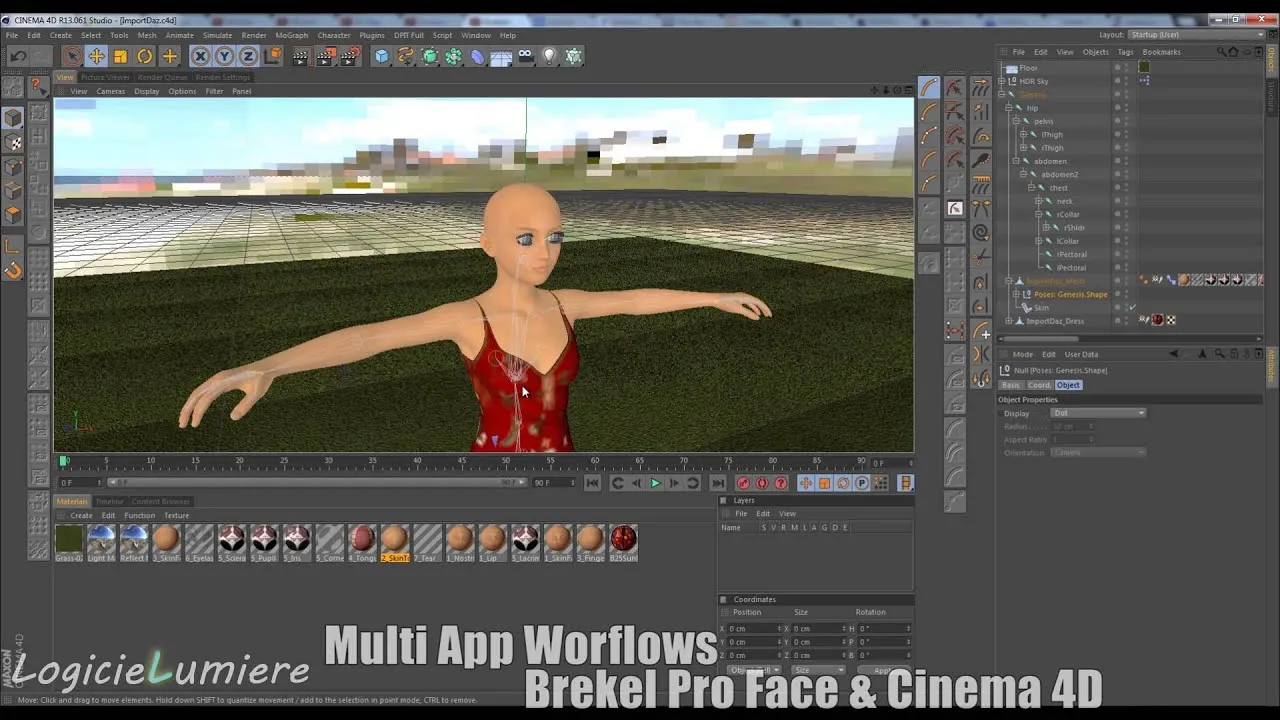This screenshot has height=720, width=1280.
Task: Switch to the Coord. attributes tab
Action: click(x=1039, y=385)
